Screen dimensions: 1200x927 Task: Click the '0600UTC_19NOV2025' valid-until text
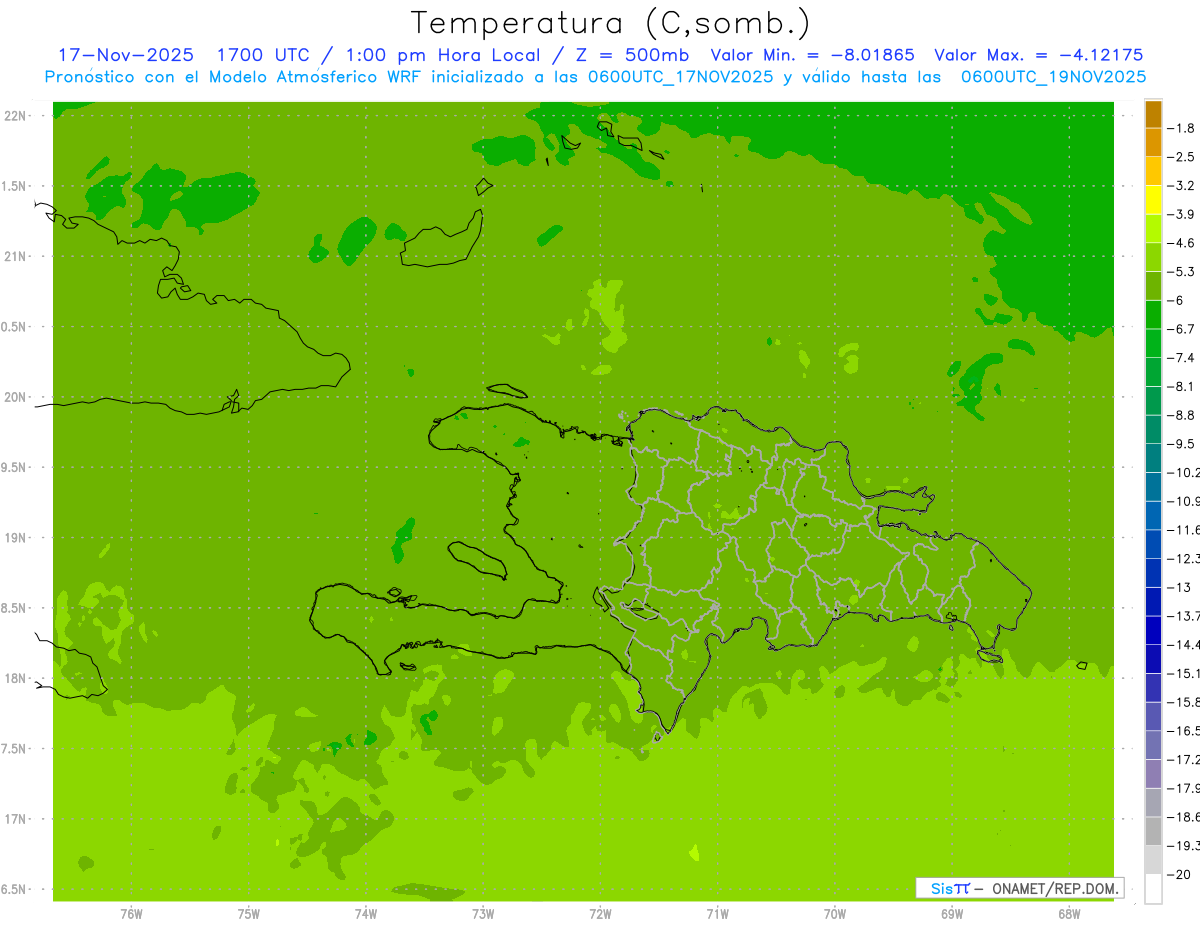click(1053, 77)
